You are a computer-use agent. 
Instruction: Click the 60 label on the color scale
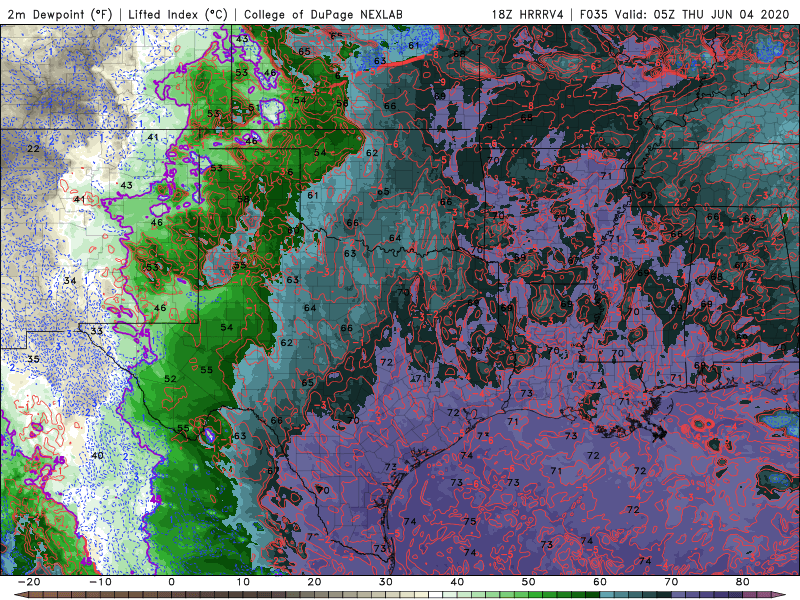coord(600,582)
